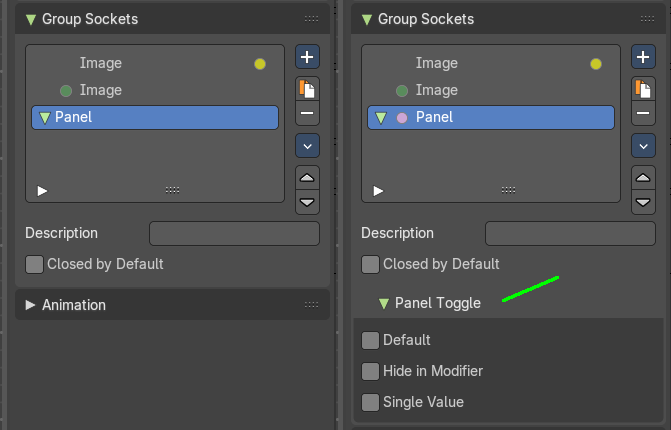Remove selected item in right panel

pos(643,113)
